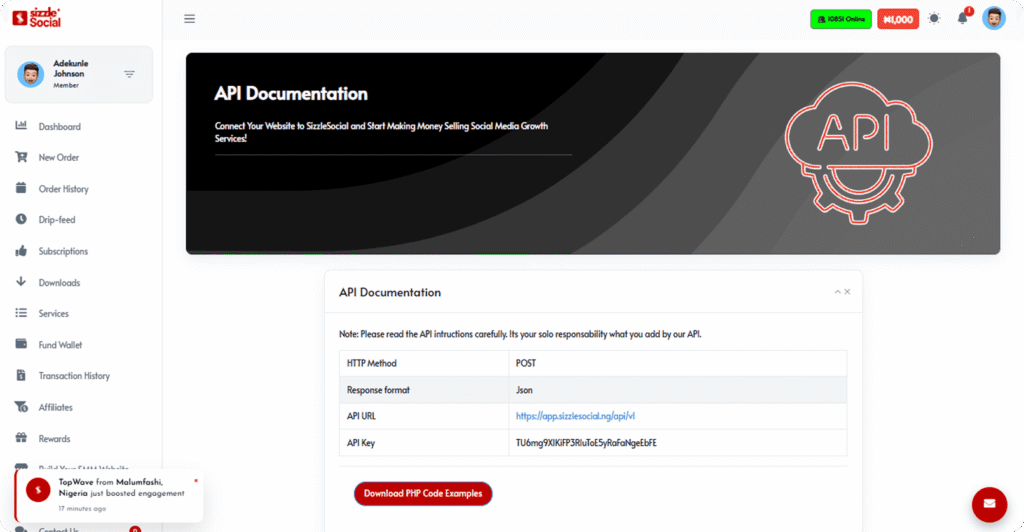Image resolution: width=1024 pixels, height=532 pixels.
Task: Click the SizzleSocial logo
Action: [37, 18]
